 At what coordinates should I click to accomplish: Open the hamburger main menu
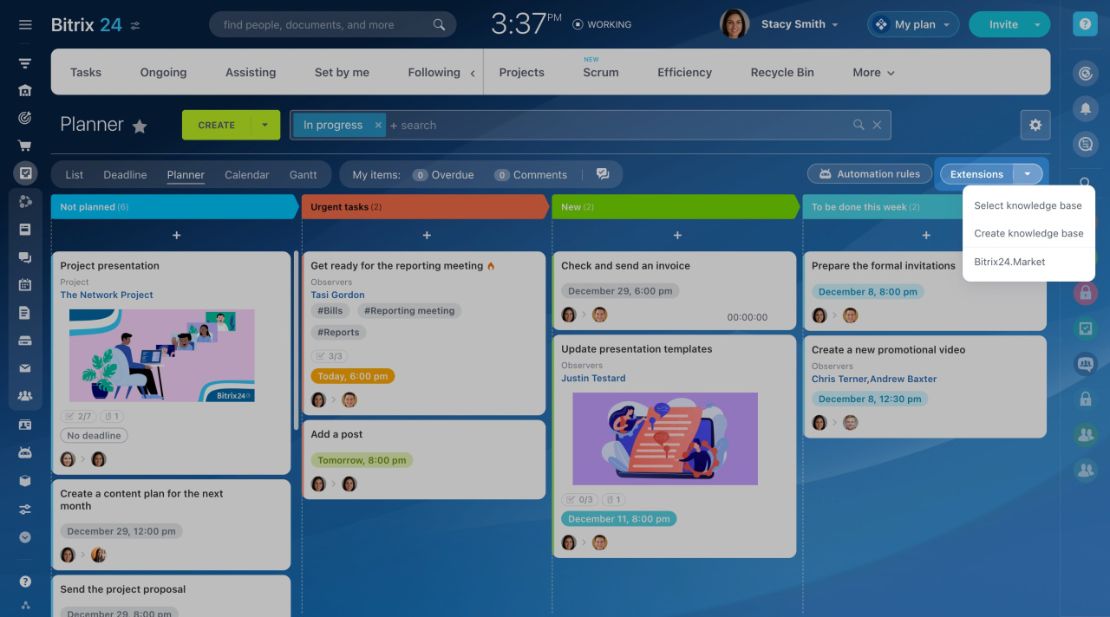click(25, 25)
